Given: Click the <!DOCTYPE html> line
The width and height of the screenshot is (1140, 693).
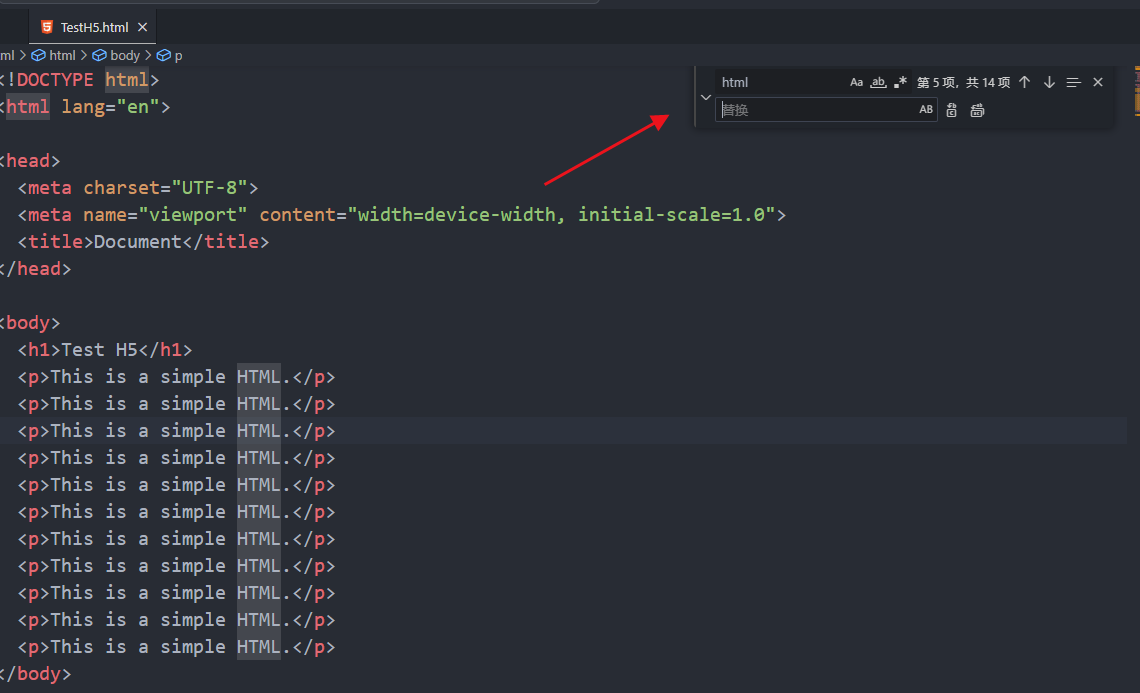Looking at the screenshot, I should pyautogui.click(x=79, y=80).
